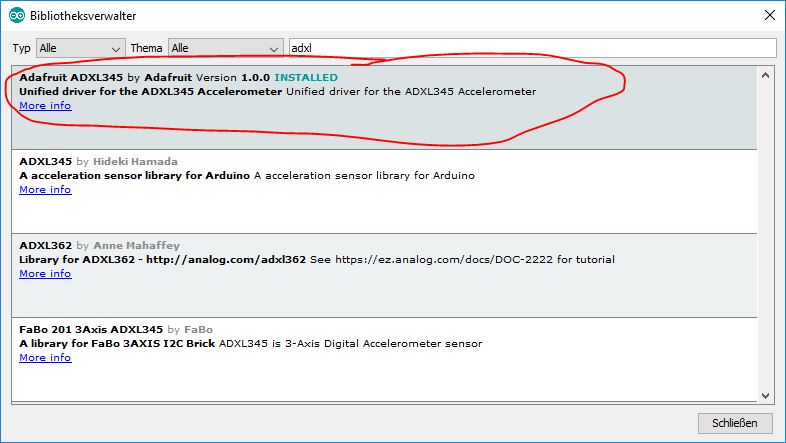786x443 pixels.
Task: Click the Arduino logo in the title bar
Action: tap(17, 16)
